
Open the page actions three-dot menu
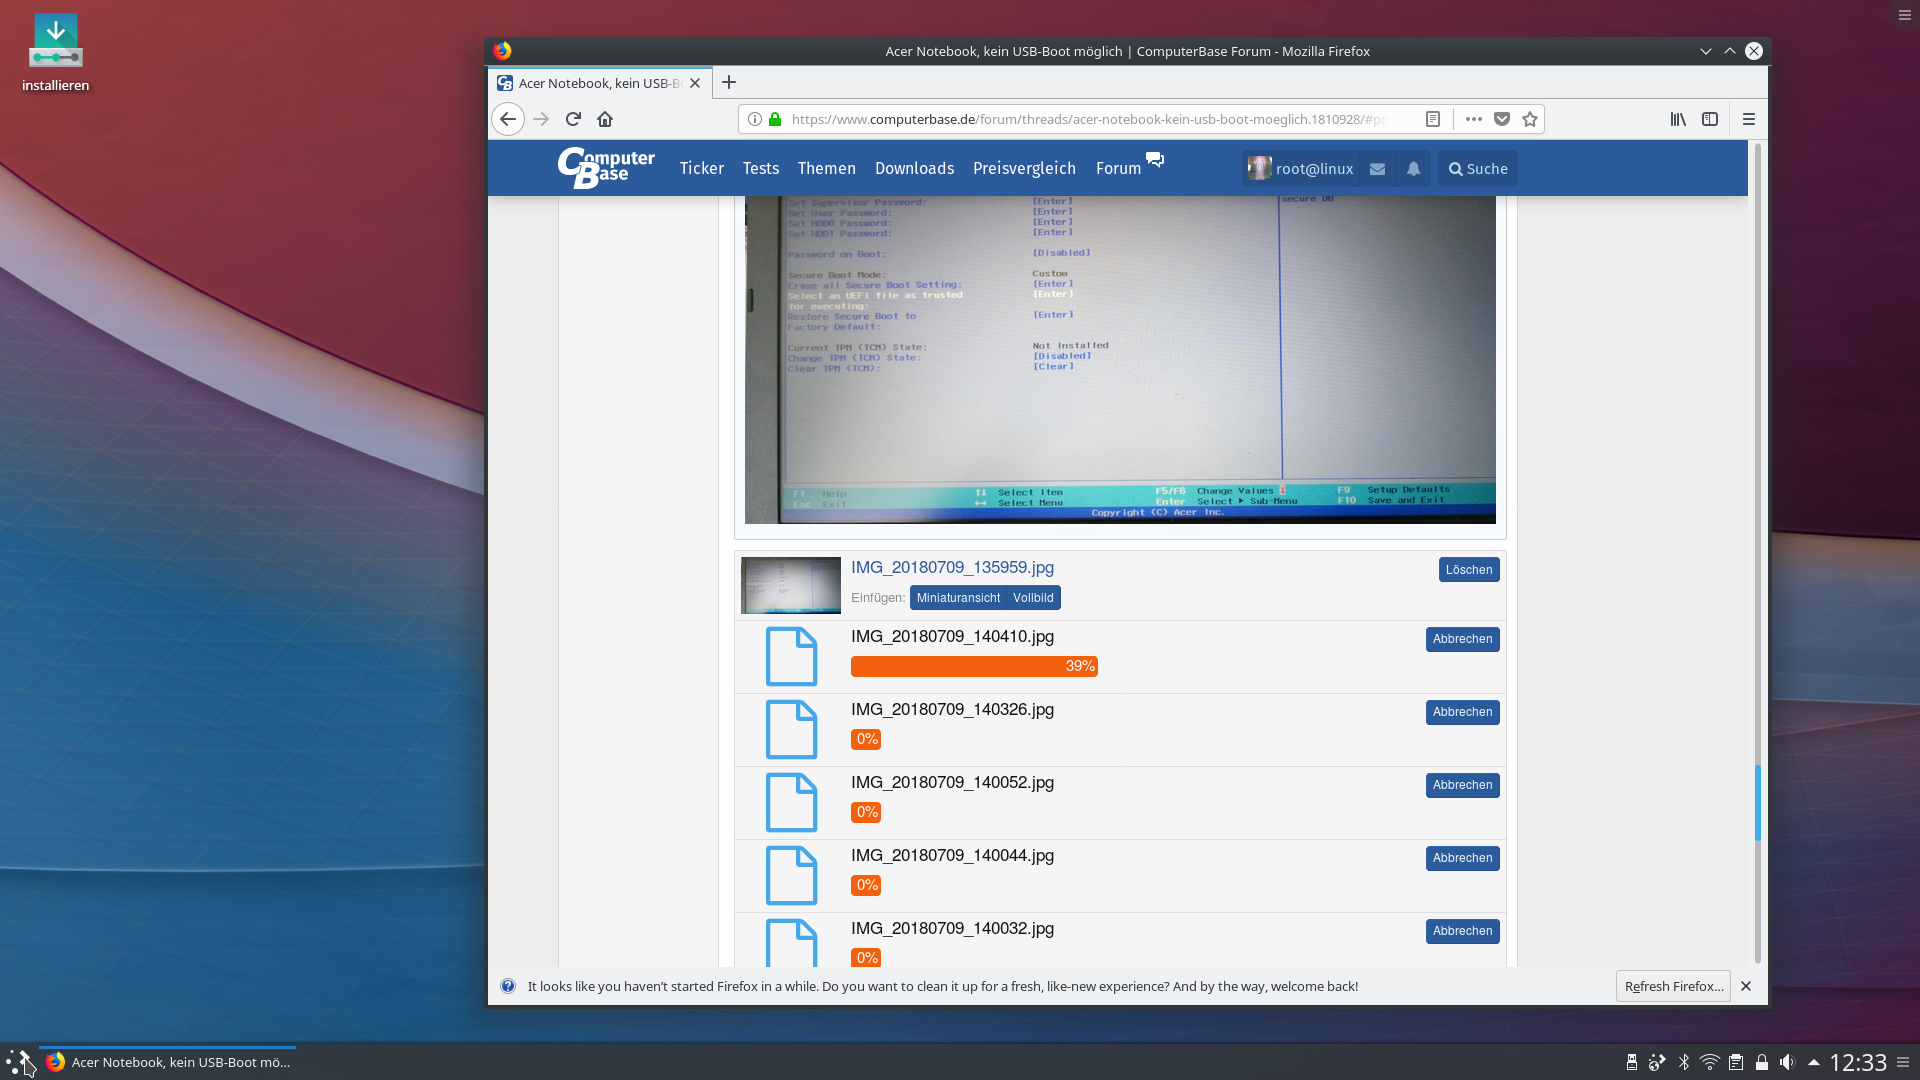tap(1474, 119)
